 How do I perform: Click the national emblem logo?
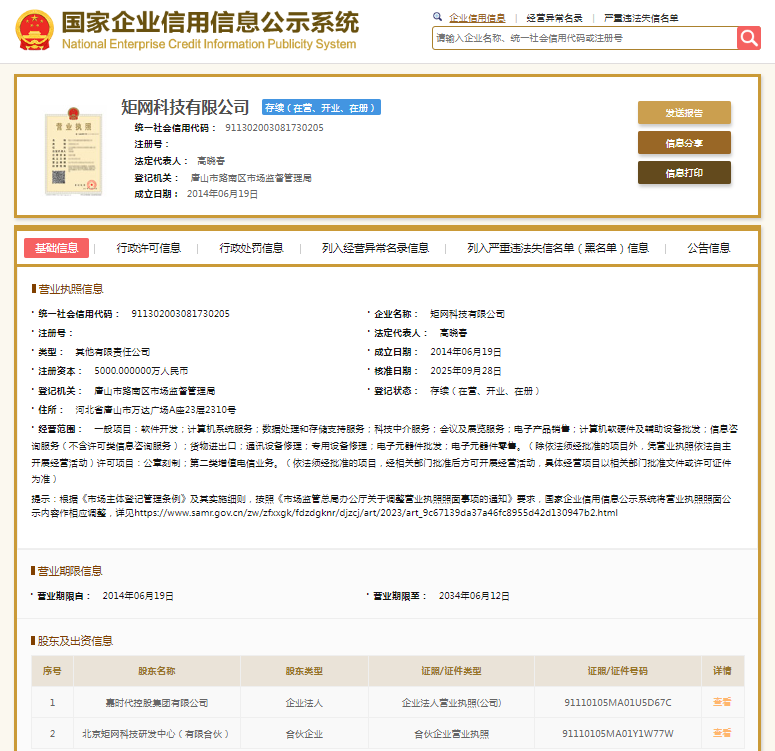[x=35, y=31]
